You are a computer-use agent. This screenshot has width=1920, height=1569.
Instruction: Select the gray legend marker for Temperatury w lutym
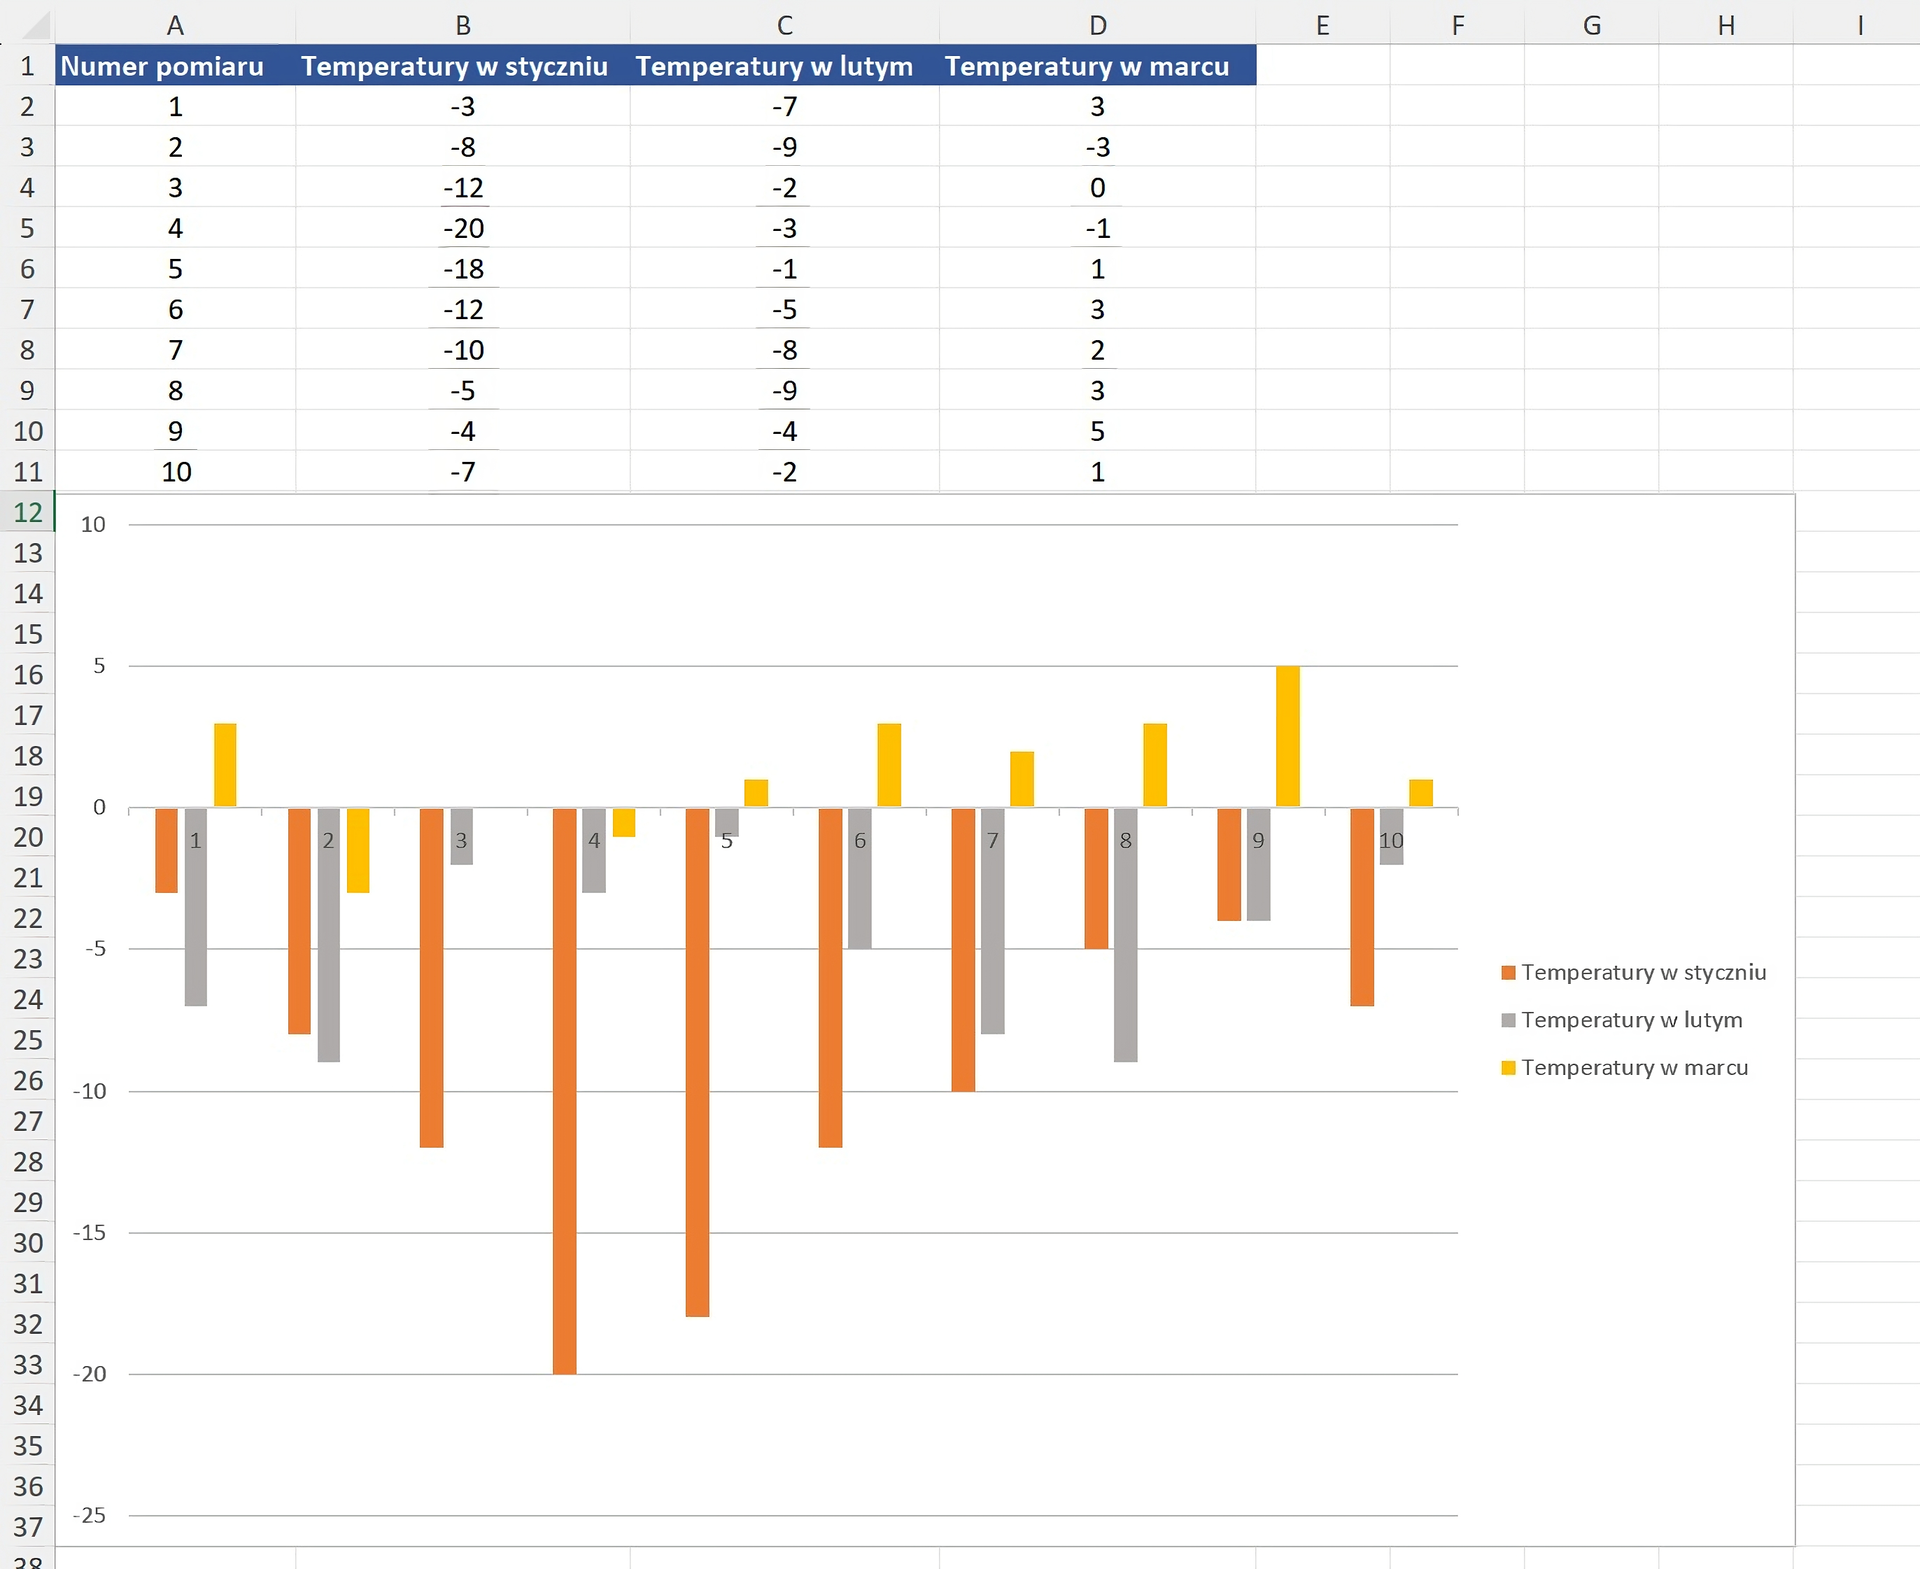[1508, 1020]
